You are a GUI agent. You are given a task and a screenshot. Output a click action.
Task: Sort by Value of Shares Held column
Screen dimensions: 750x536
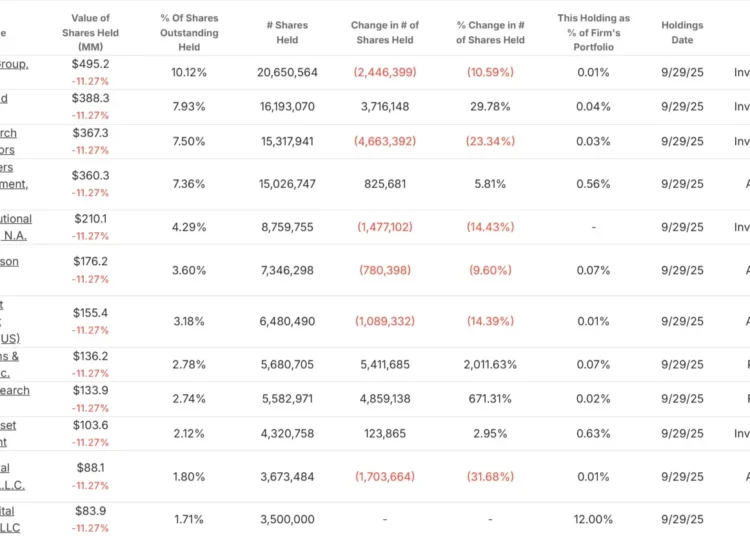(90, 33)
